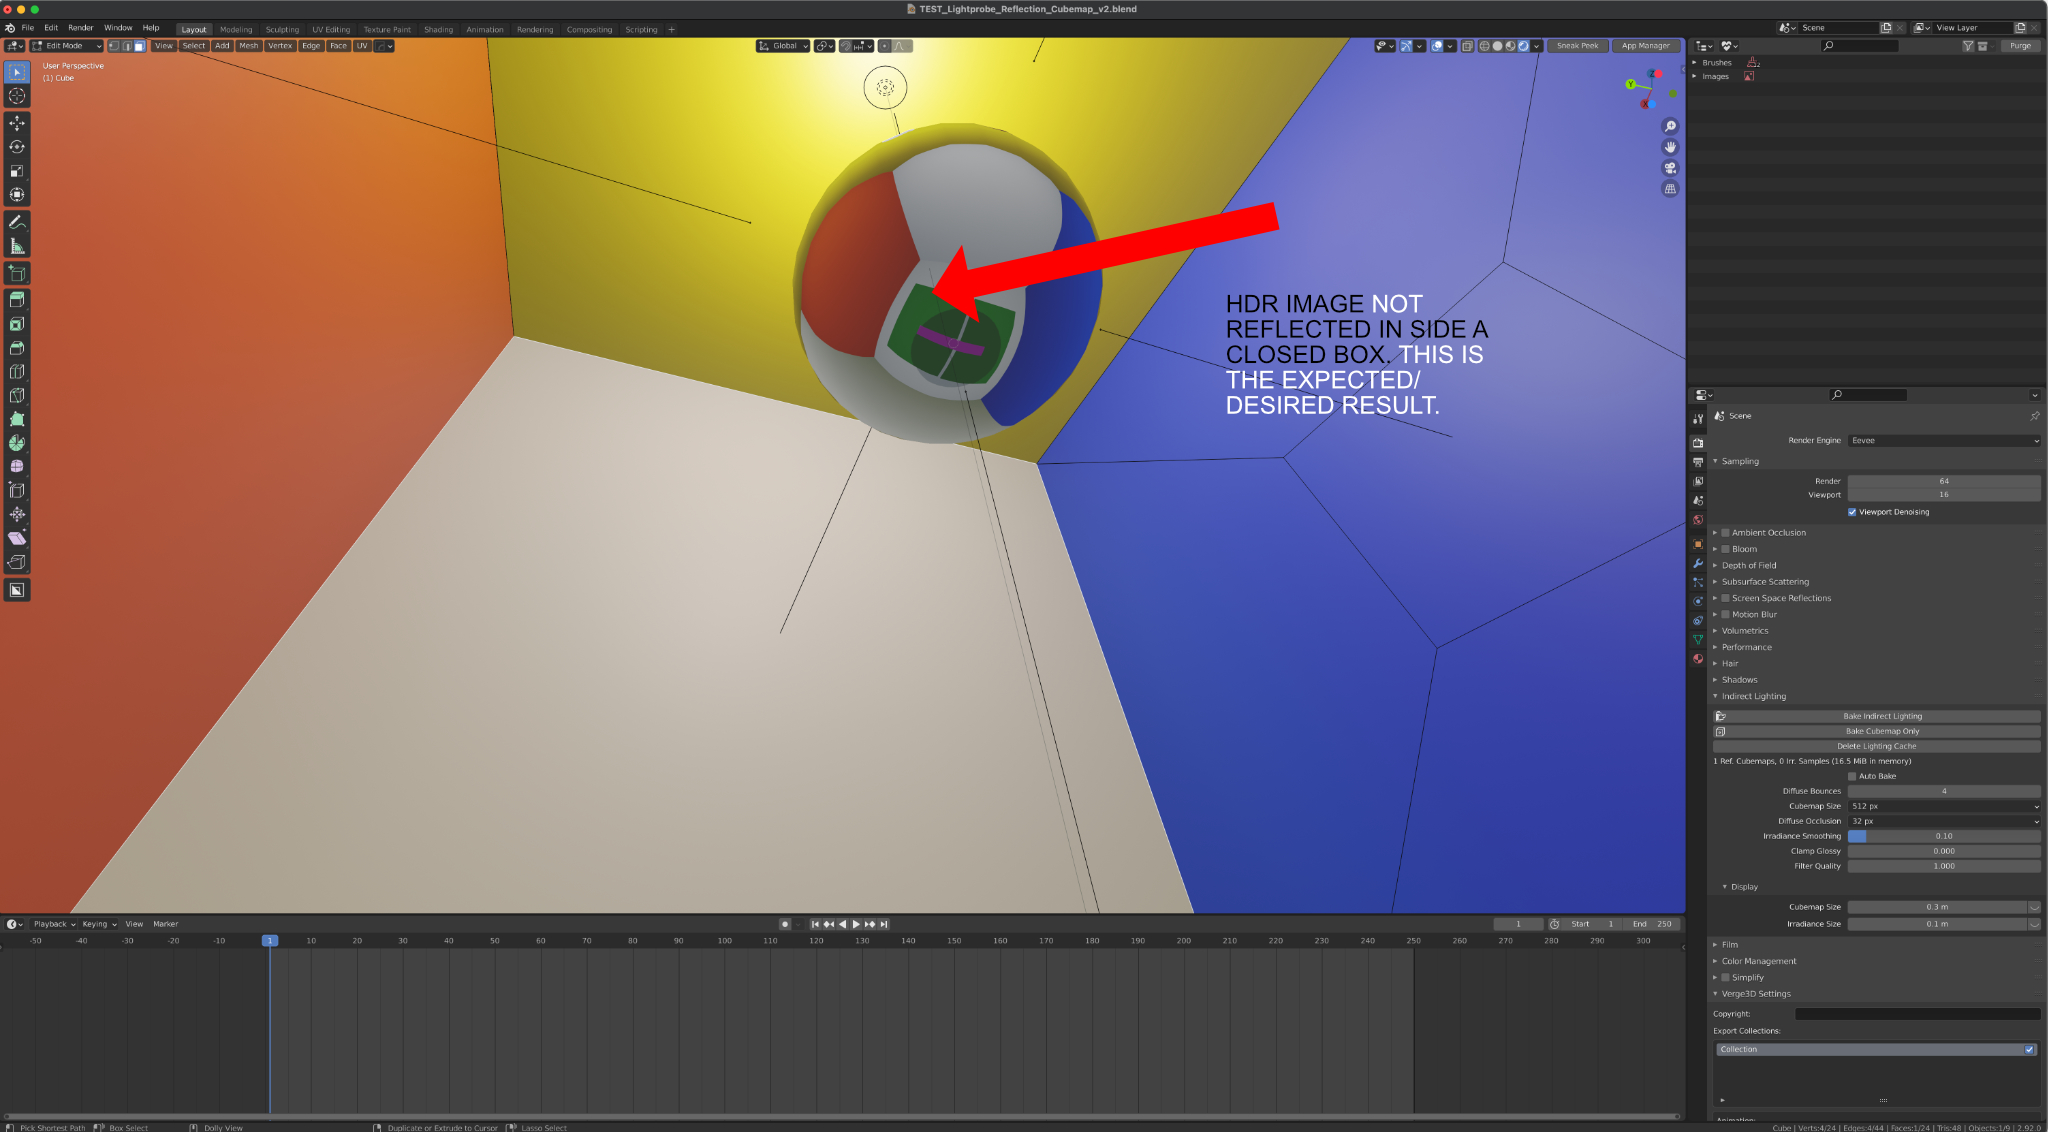The width and height of the screenshot is (2048, 1132).
Task: Choose the Measure tool
Action: [x=17, y=246]
